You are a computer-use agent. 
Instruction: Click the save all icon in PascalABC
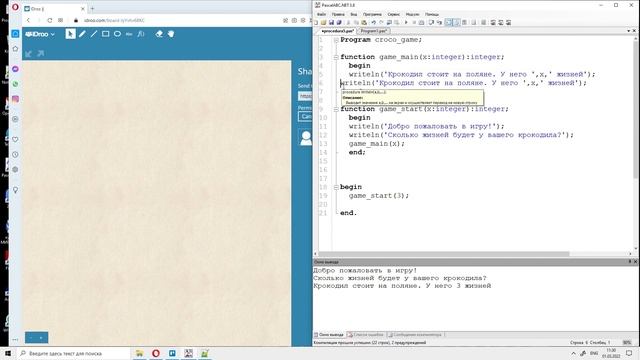339,22
